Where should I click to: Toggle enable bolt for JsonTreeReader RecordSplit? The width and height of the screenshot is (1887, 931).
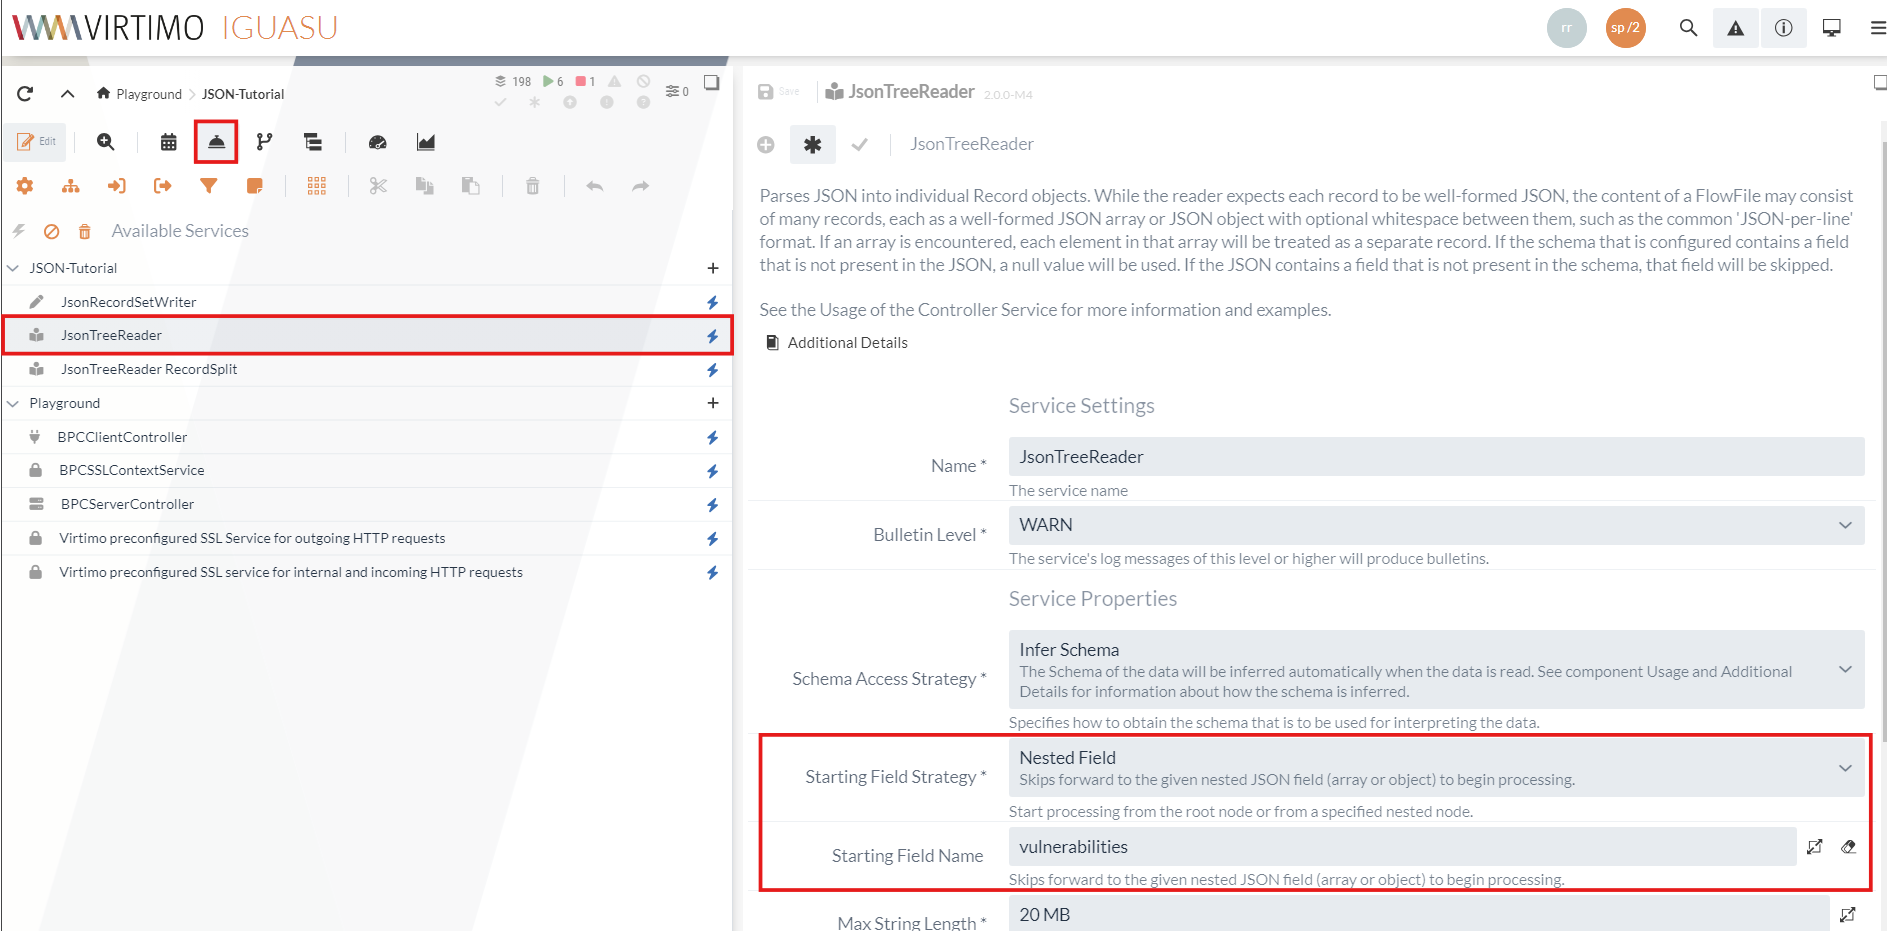click(713, 370)
